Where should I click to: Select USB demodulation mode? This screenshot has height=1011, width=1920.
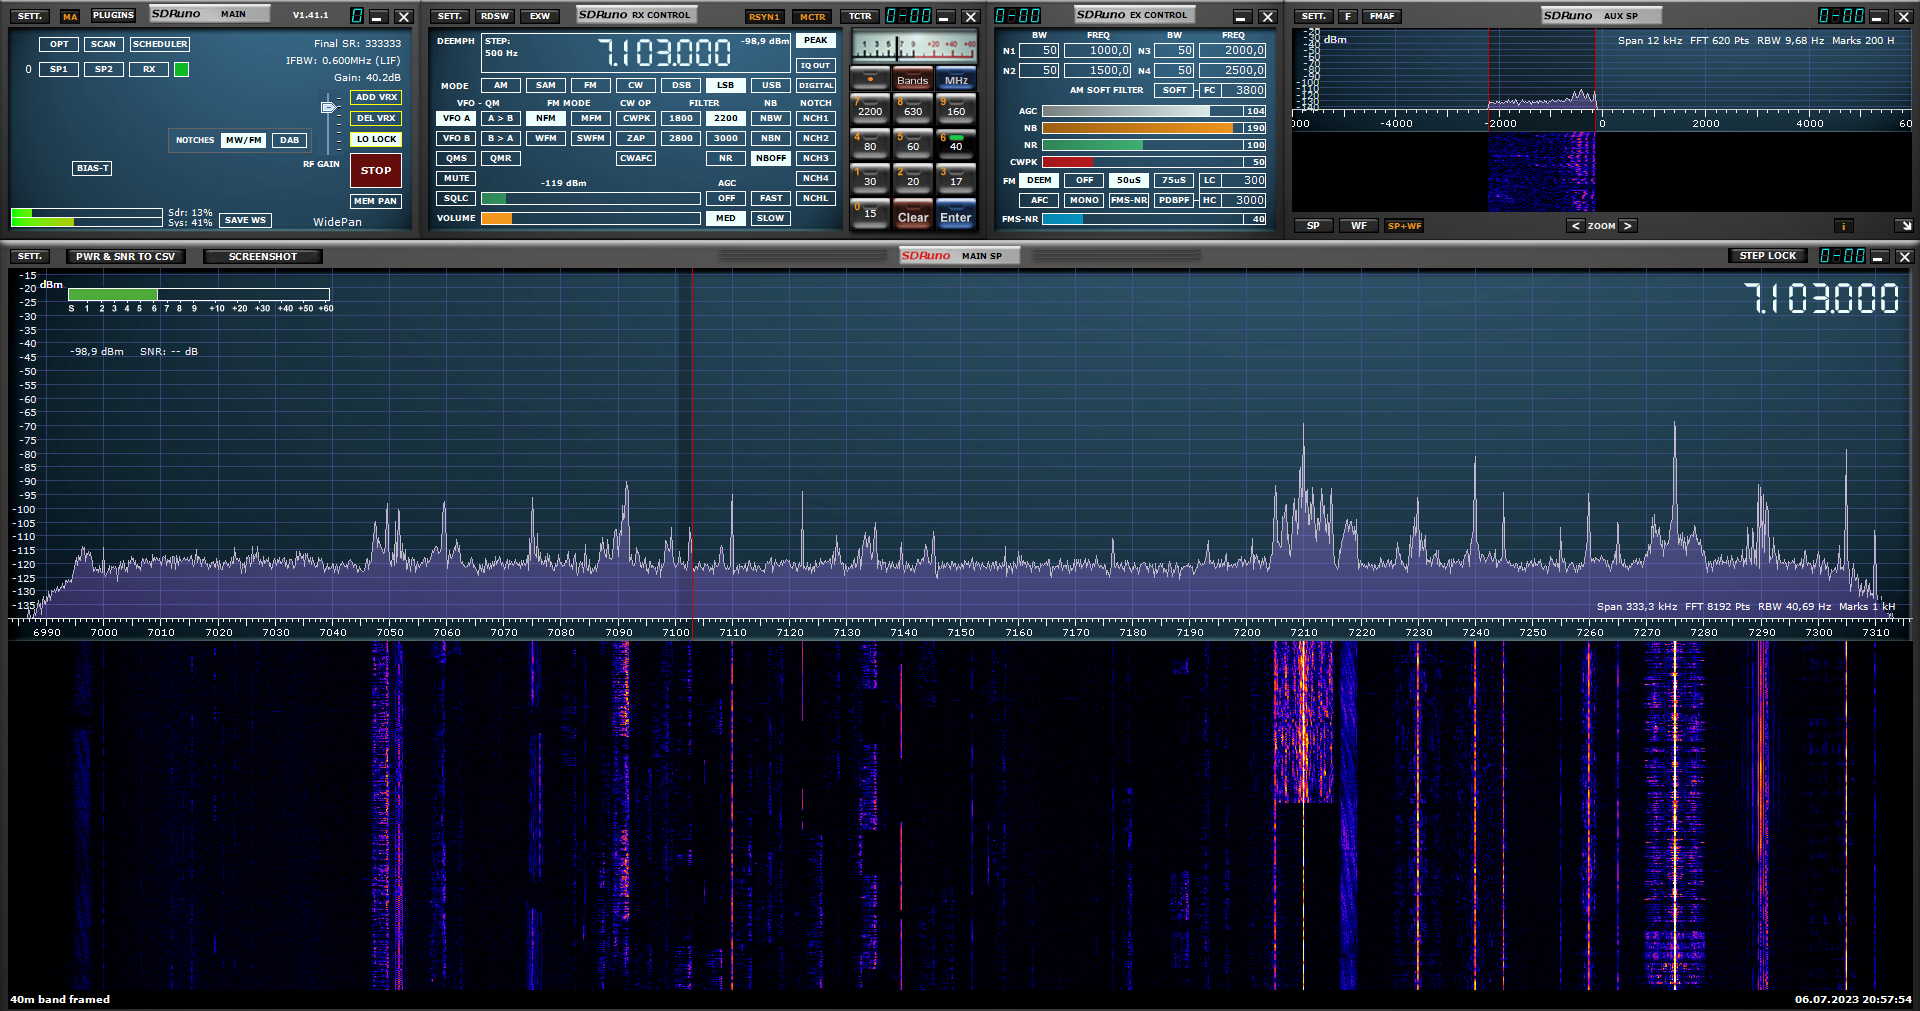(x=770, y=85)
